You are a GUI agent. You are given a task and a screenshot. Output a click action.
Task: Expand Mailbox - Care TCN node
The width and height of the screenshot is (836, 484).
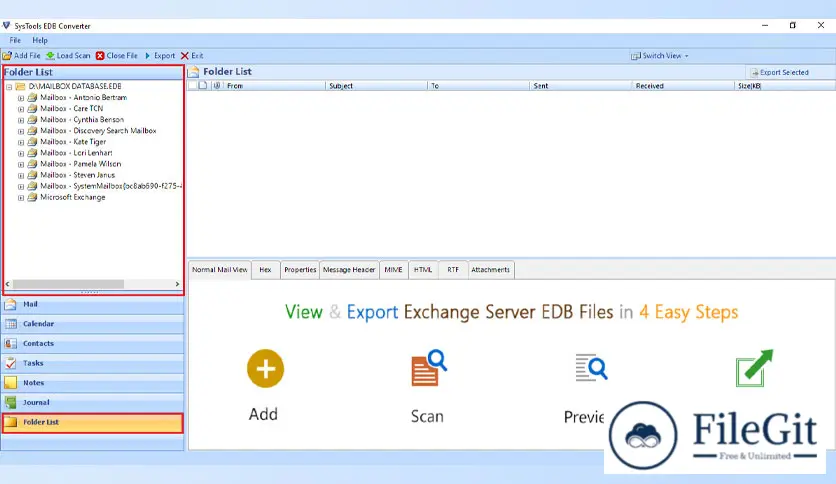pos(21,109)
